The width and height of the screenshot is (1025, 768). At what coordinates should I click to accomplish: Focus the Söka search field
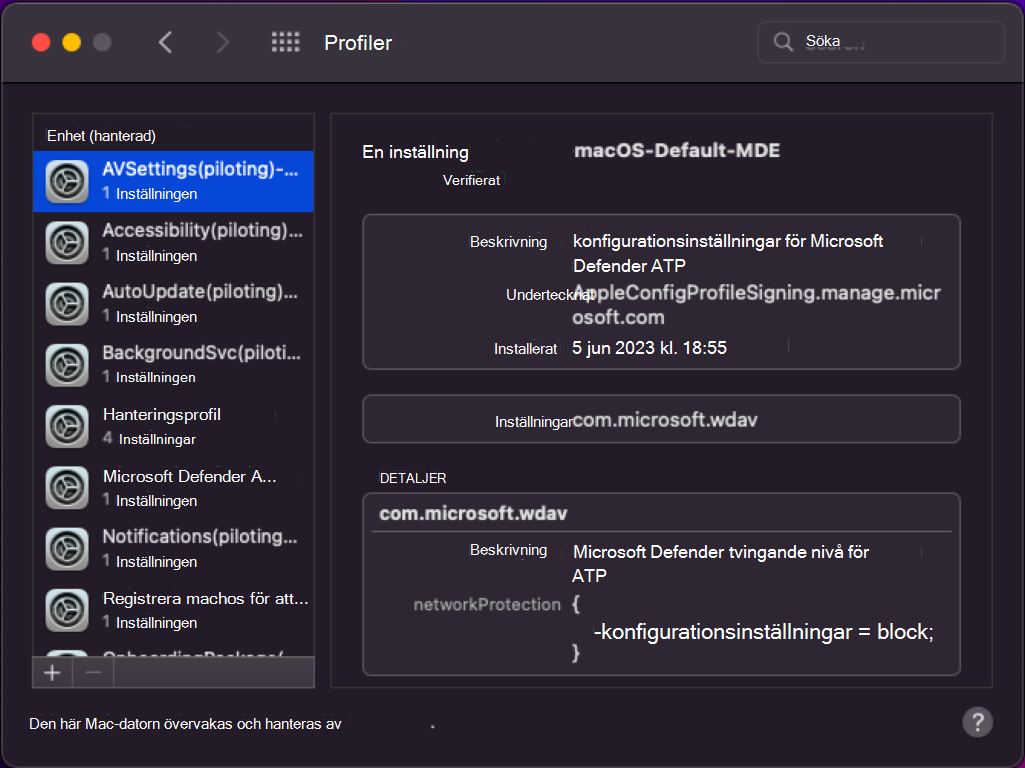point(881,42)
